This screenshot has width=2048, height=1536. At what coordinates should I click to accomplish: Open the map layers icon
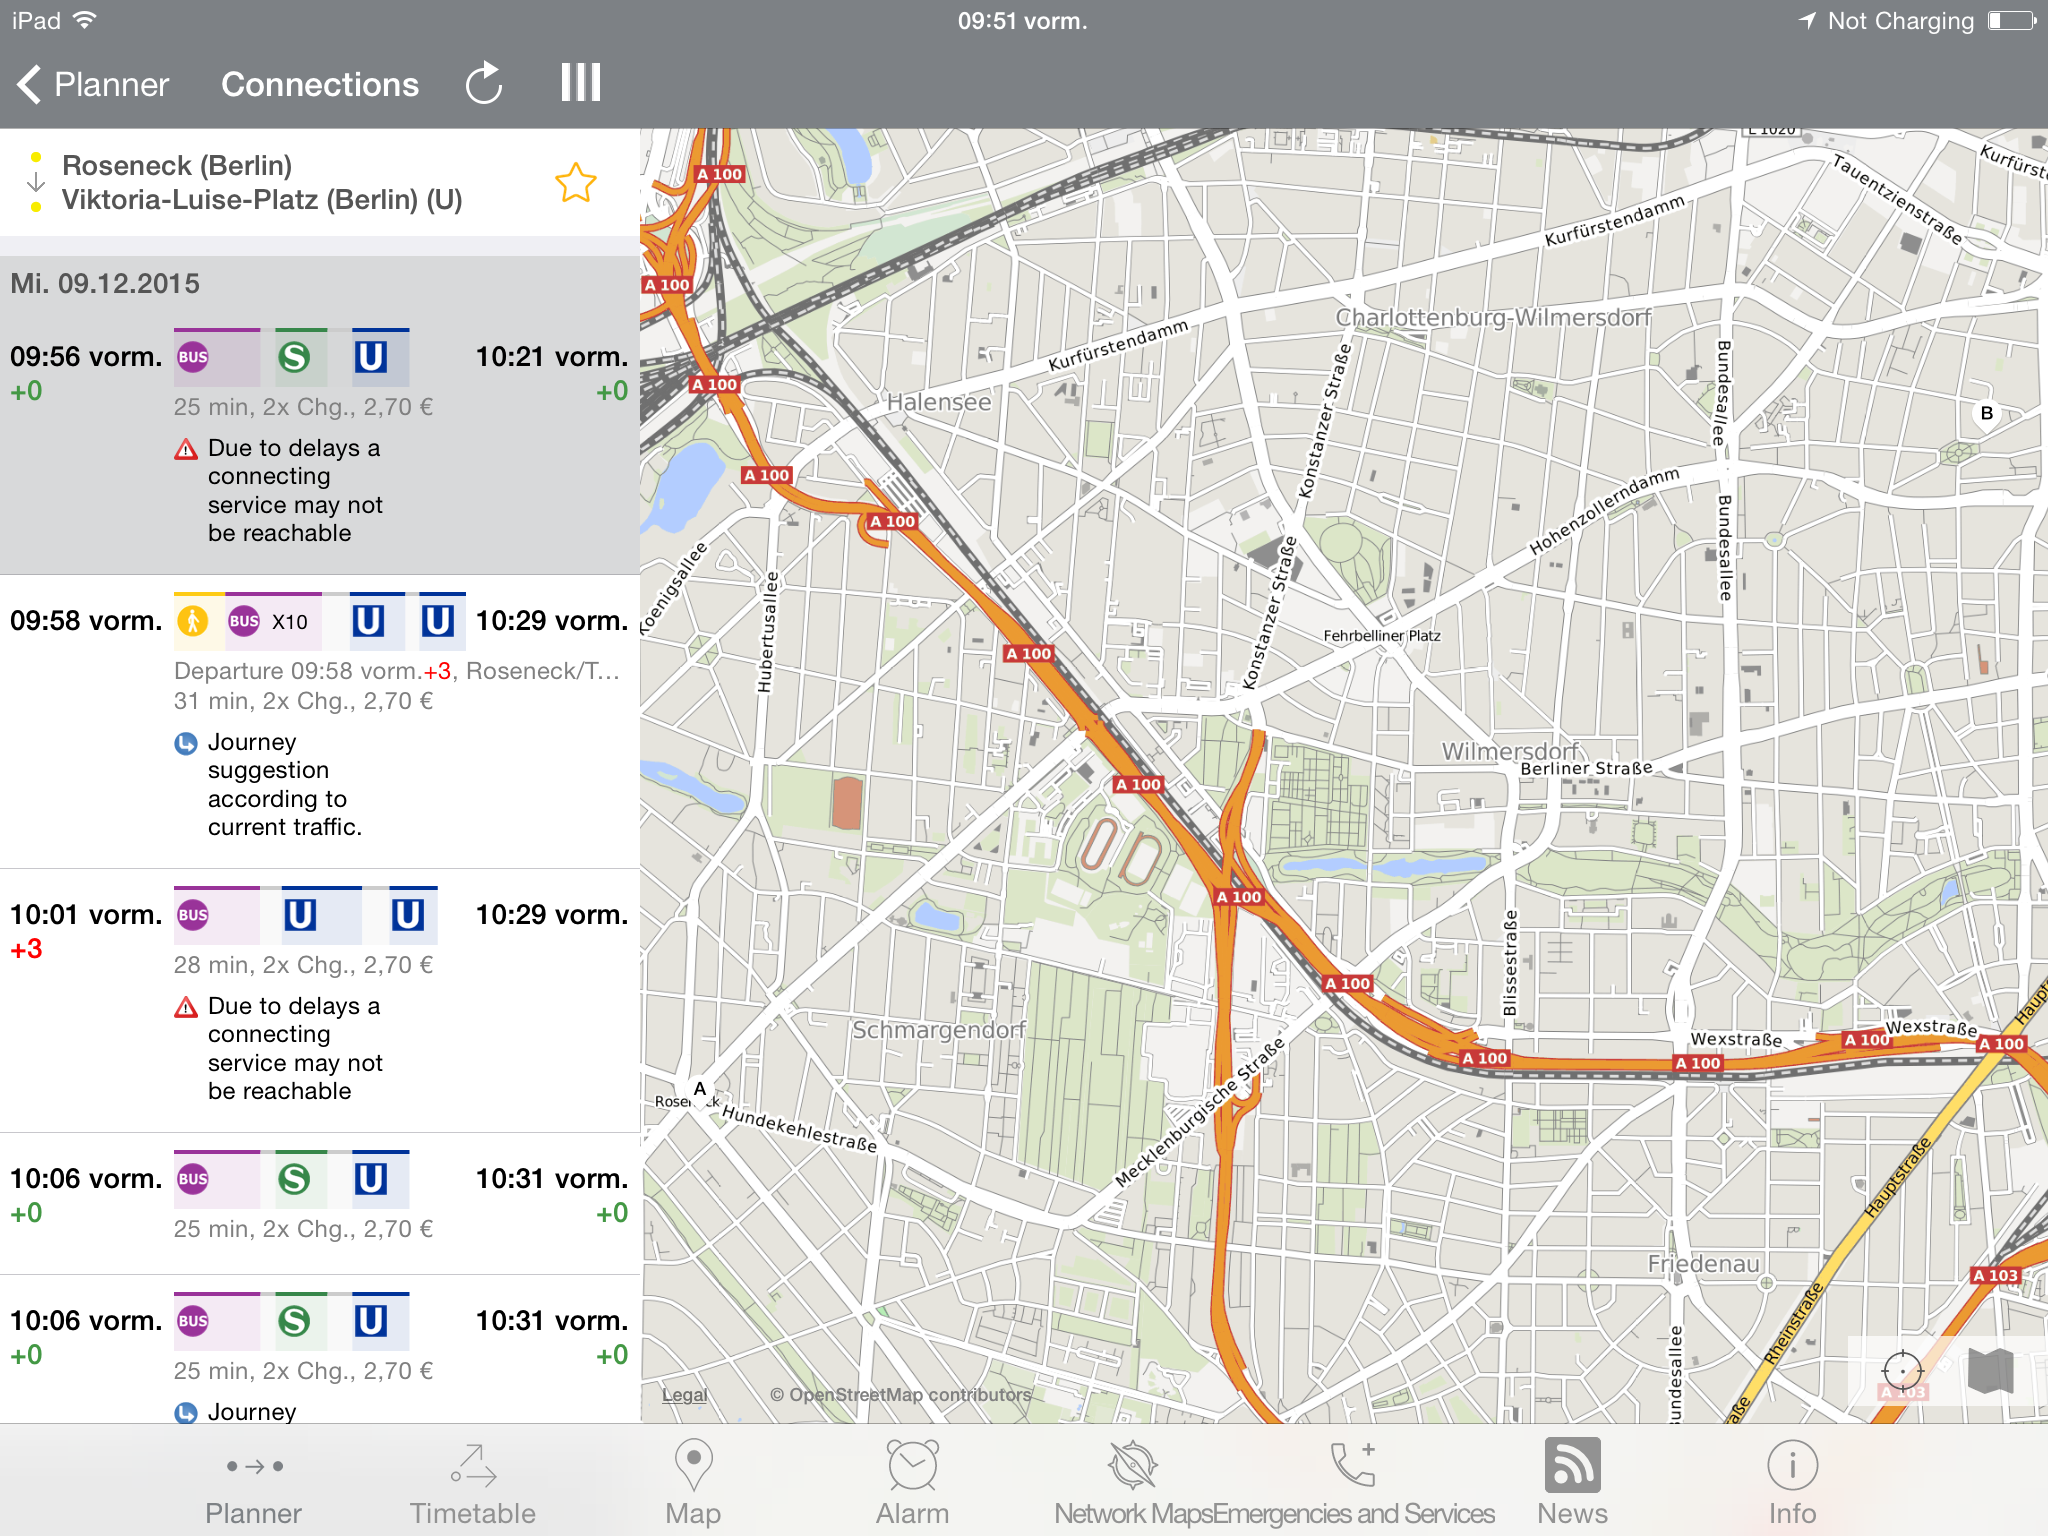coord(1990,1370)
